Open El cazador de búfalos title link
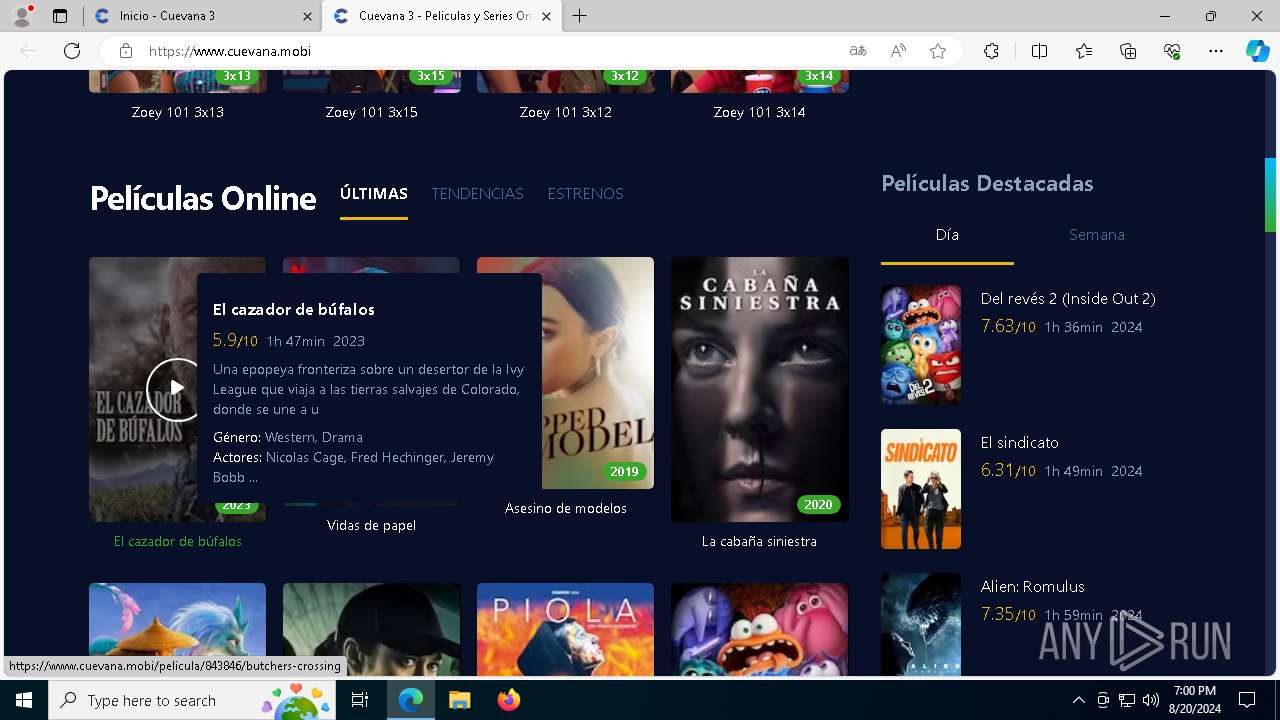1280x720 pixels. click(x=178, y=541)
